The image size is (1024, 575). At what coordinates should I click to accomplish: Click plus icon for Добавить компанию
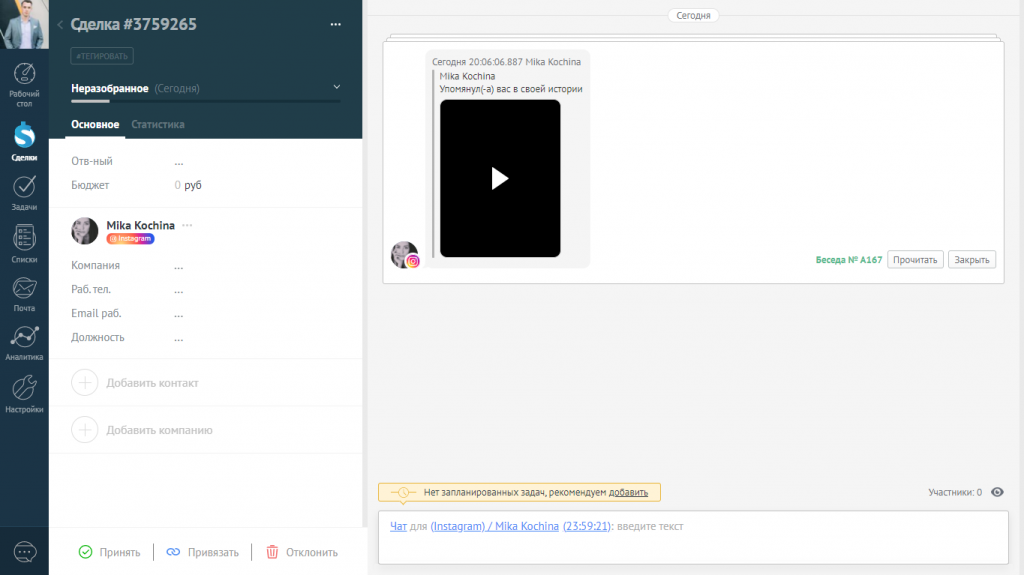(84, 430)
